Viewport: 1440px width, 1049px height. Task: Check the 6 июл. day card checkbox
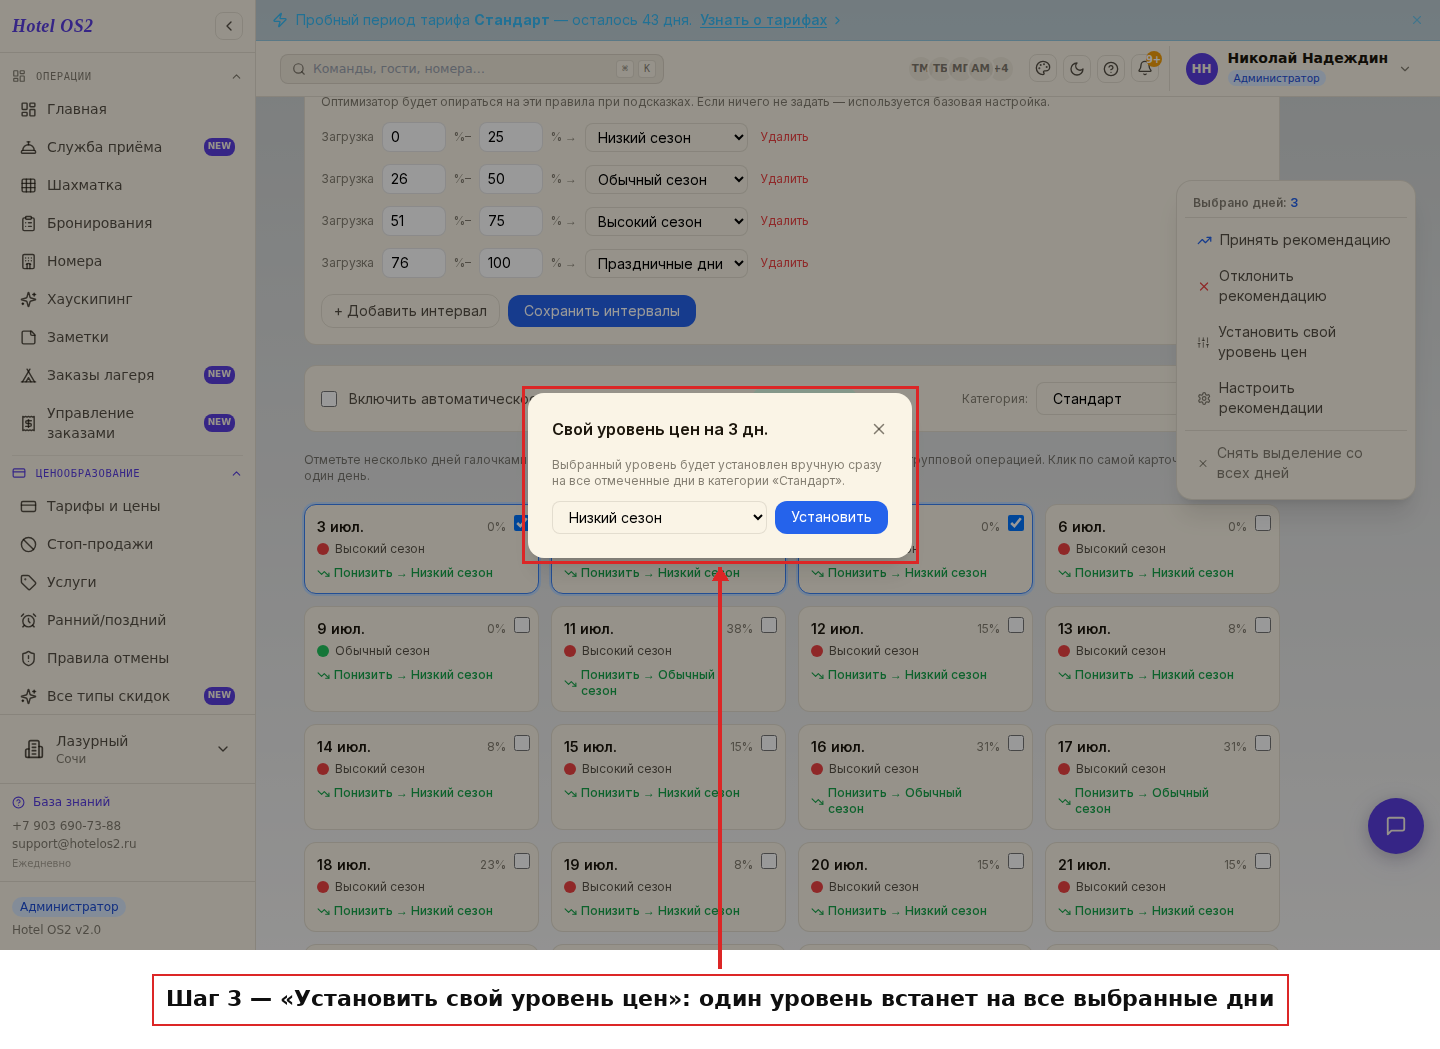click(1263, 523)
